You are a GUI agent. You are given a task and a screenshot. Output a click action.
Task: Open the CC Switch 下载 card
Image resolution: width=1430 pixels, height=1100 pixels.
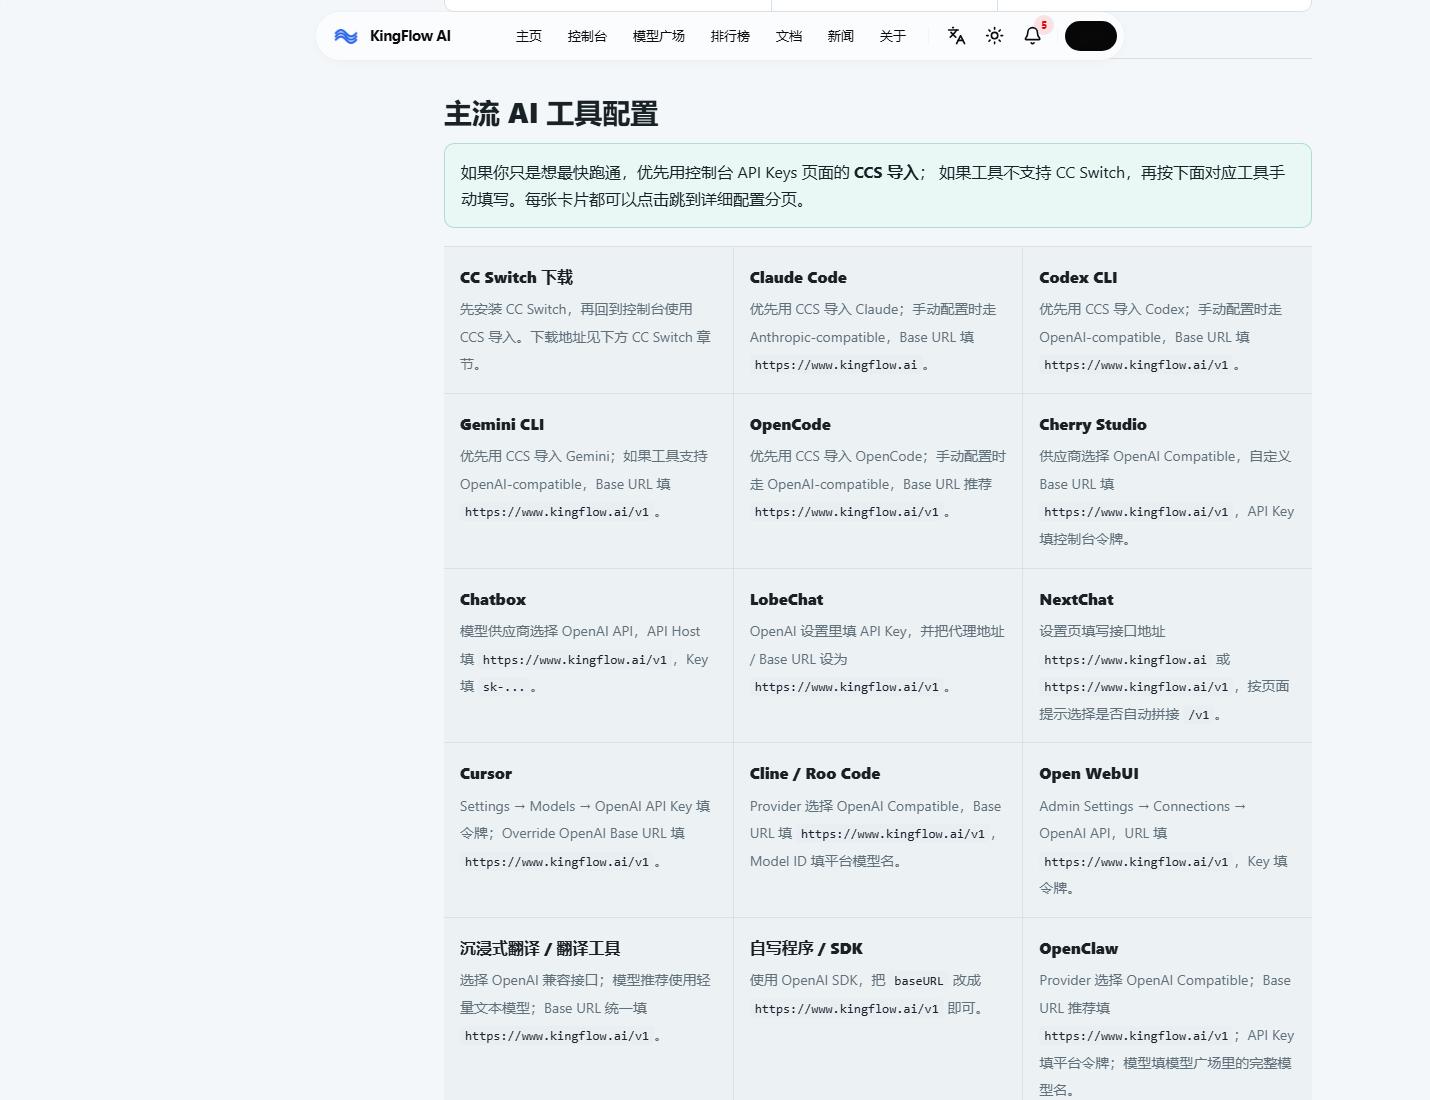589,320
